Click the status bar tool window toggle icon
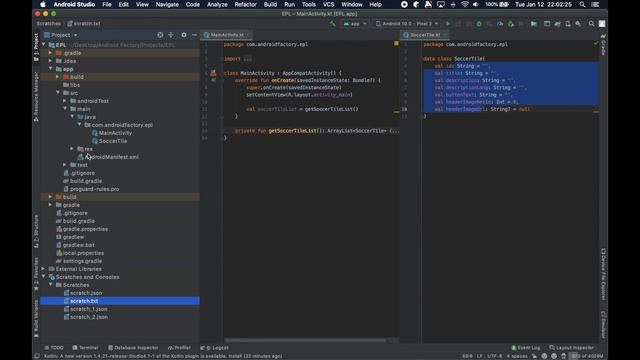 pos(37,356)
